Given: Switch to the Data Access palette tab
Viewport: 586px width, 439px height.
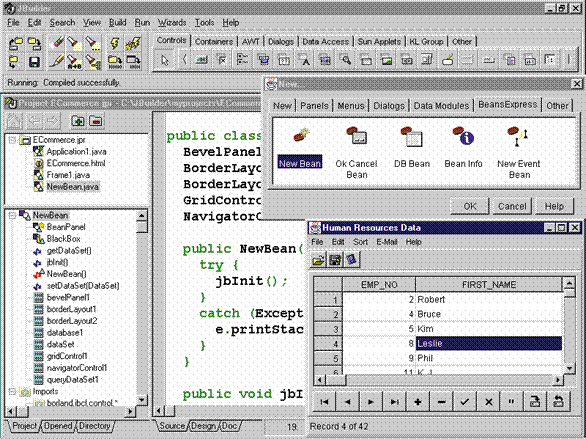Looking at the screenshot, I should [326, 41].
